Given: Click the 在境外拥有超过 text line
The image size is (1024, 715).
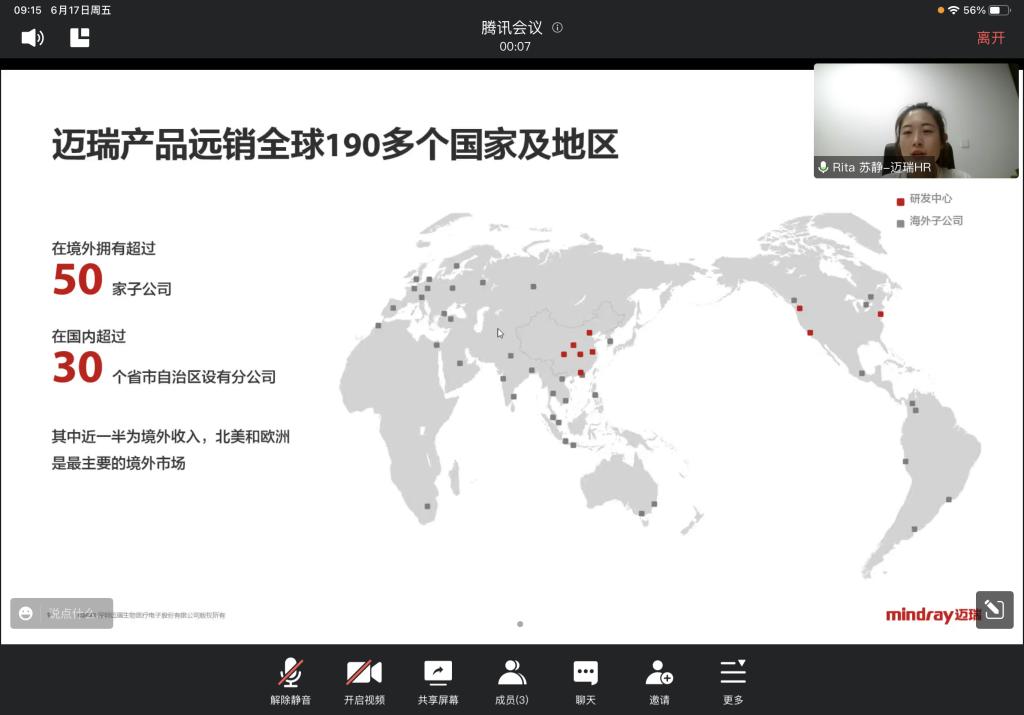Looking at the screenshot, I should click(x=104, y=249).
